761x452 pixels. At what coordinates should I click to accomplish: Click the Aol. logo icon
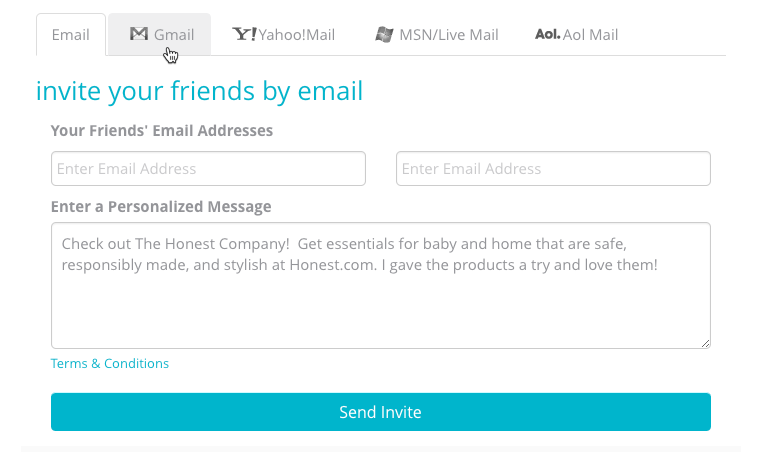tap(547, 34)
